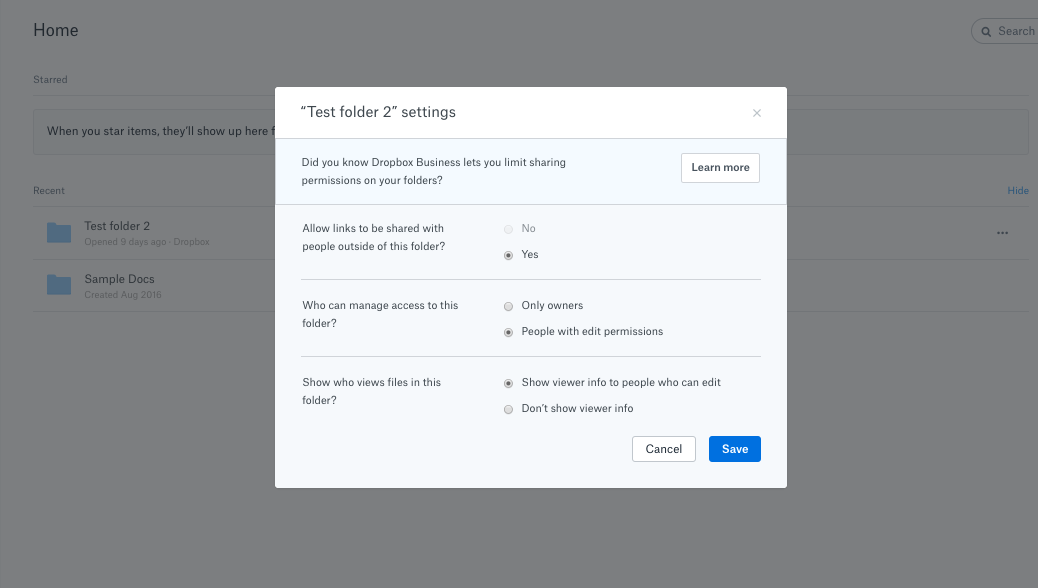Click the Starred section label
The height and width of the screenshot is (588, 1038).
tap(50, 80)
